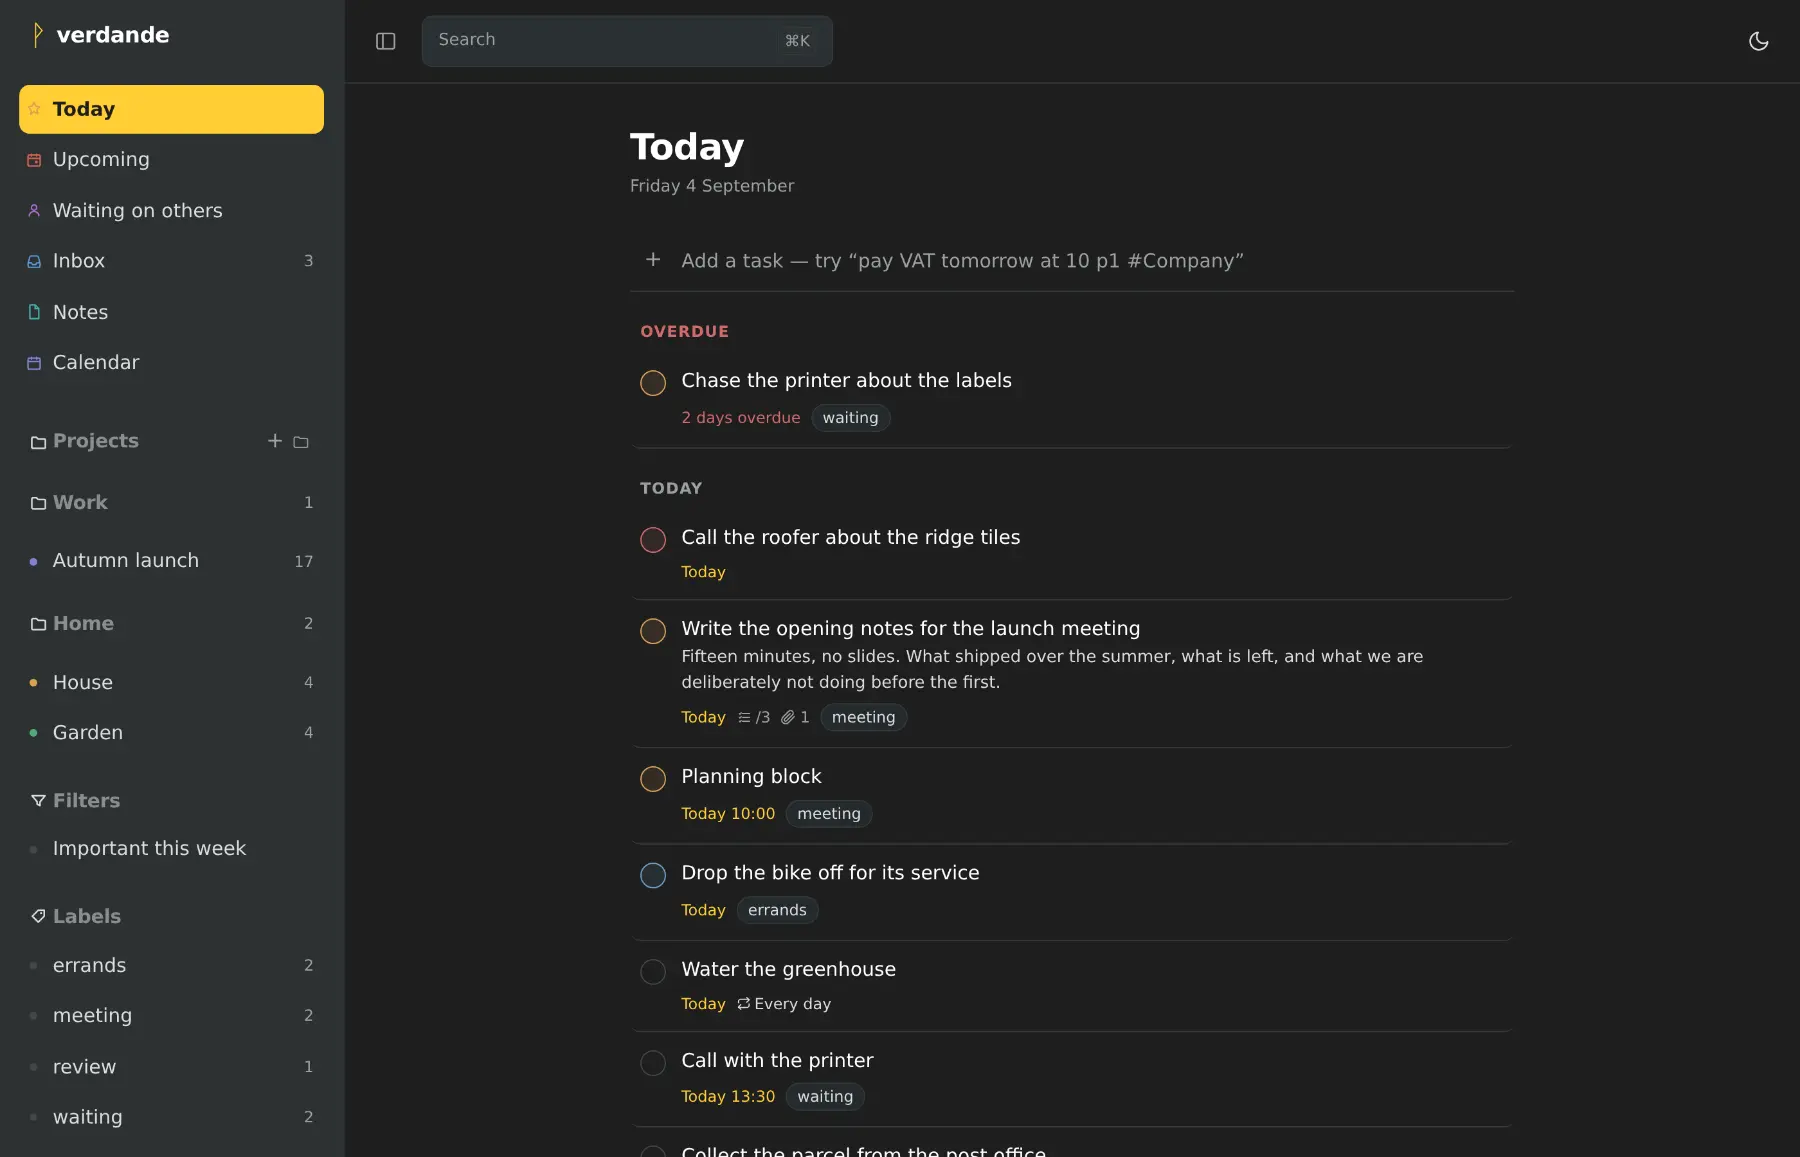Open the Notes section
The width and height of the screenshot is (1800, 1157).
click(171, 312)
